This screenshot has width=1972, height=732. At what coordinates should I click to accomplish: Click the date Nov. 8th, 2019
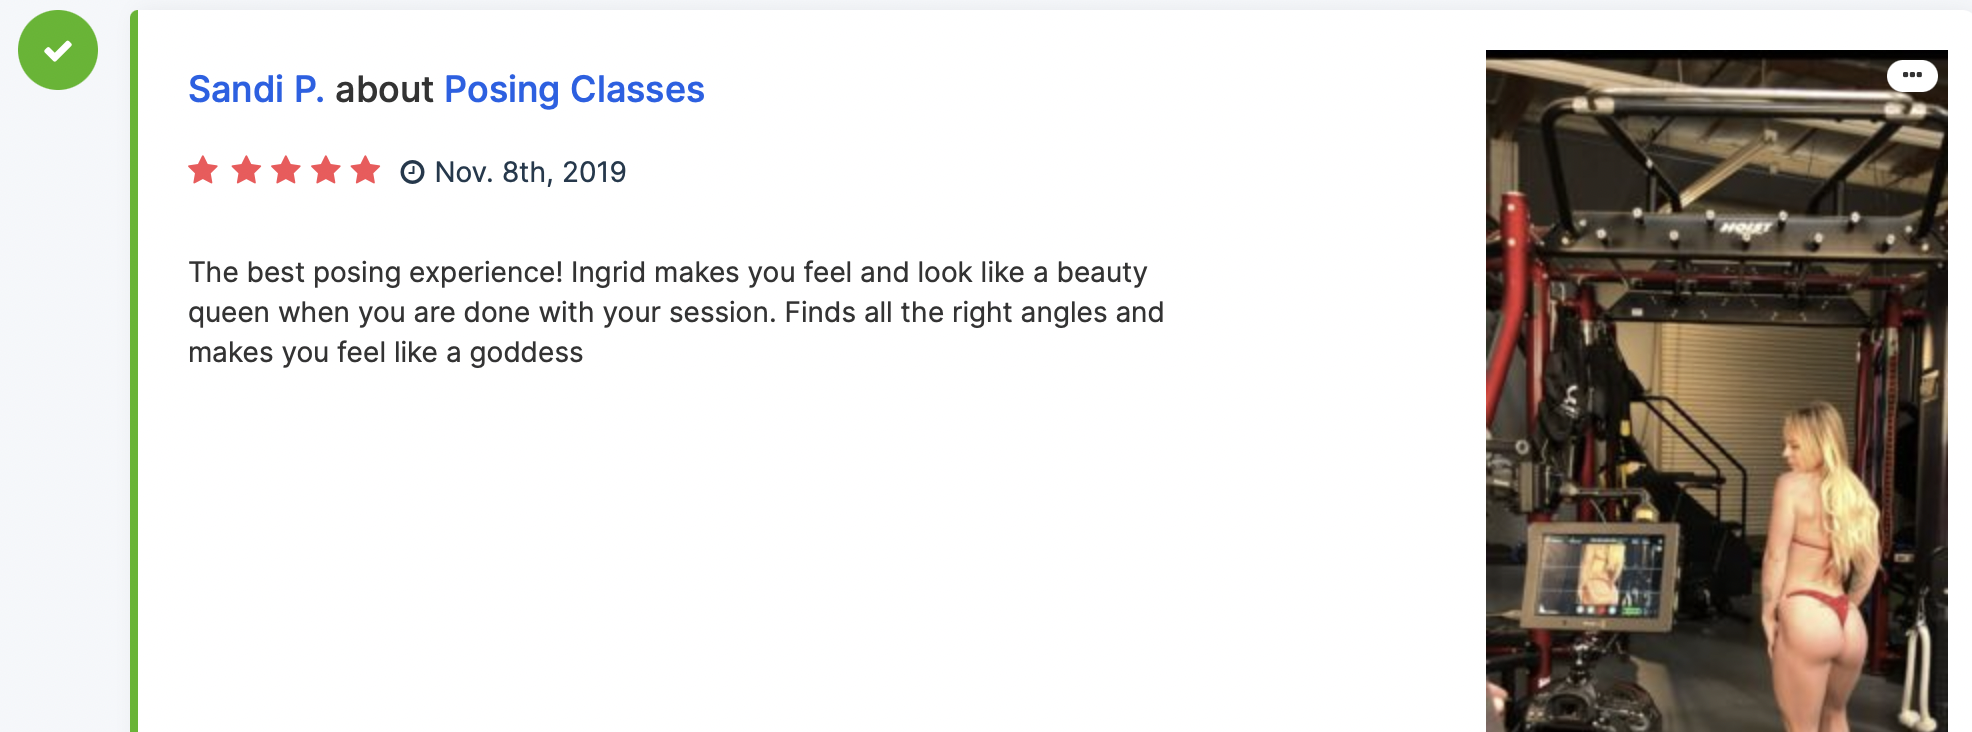pos(530,172)
